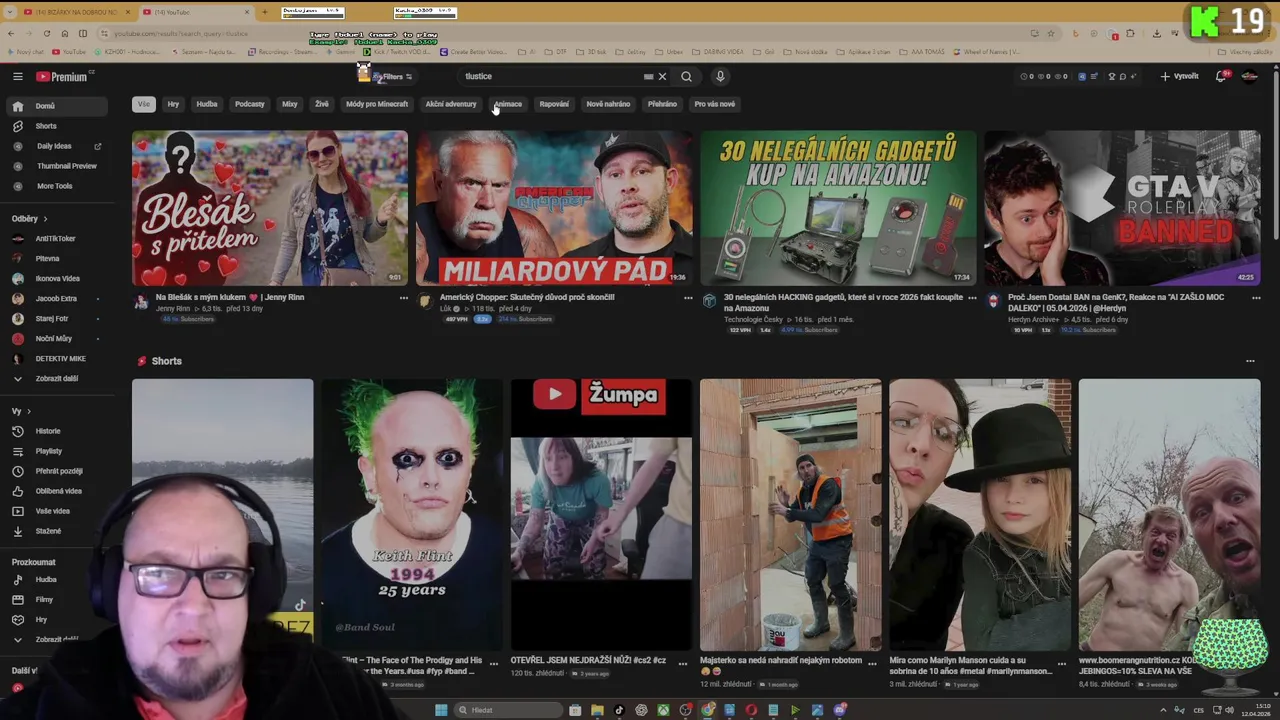Open more options for Na Blešák video
Screen dimensions: 1280x720
coord(404,298)
